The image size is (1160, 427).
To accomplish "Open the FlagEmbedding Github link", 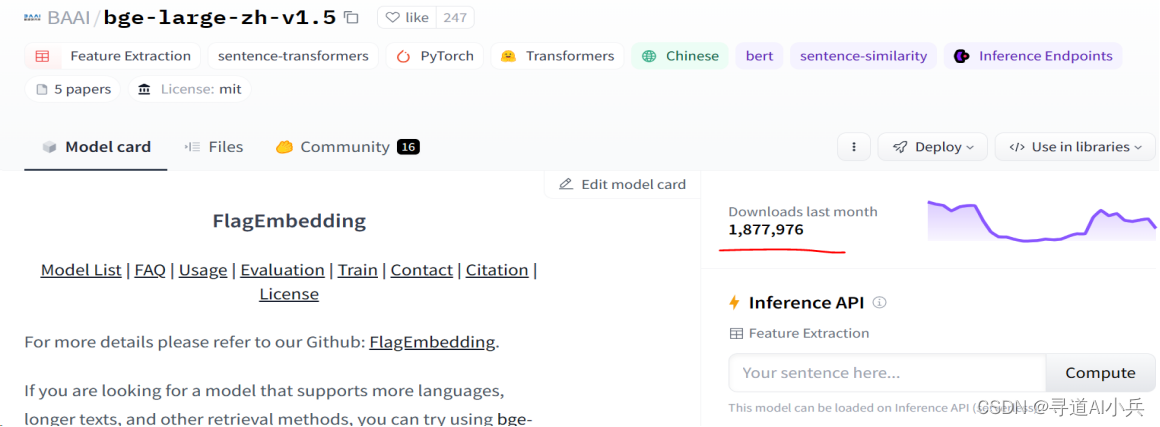I will (432, 342).
